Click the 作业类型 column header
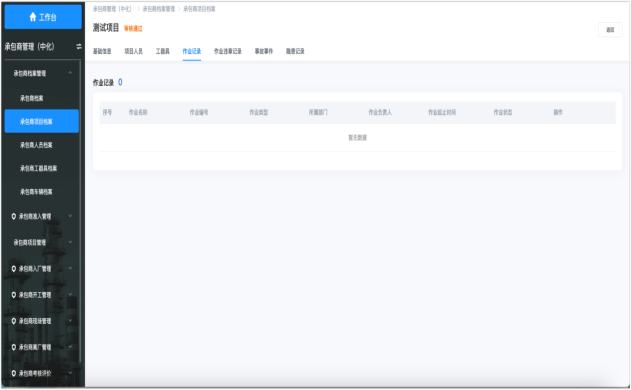The width and height of the screenshot is (631, 390). tap(259, 112)
